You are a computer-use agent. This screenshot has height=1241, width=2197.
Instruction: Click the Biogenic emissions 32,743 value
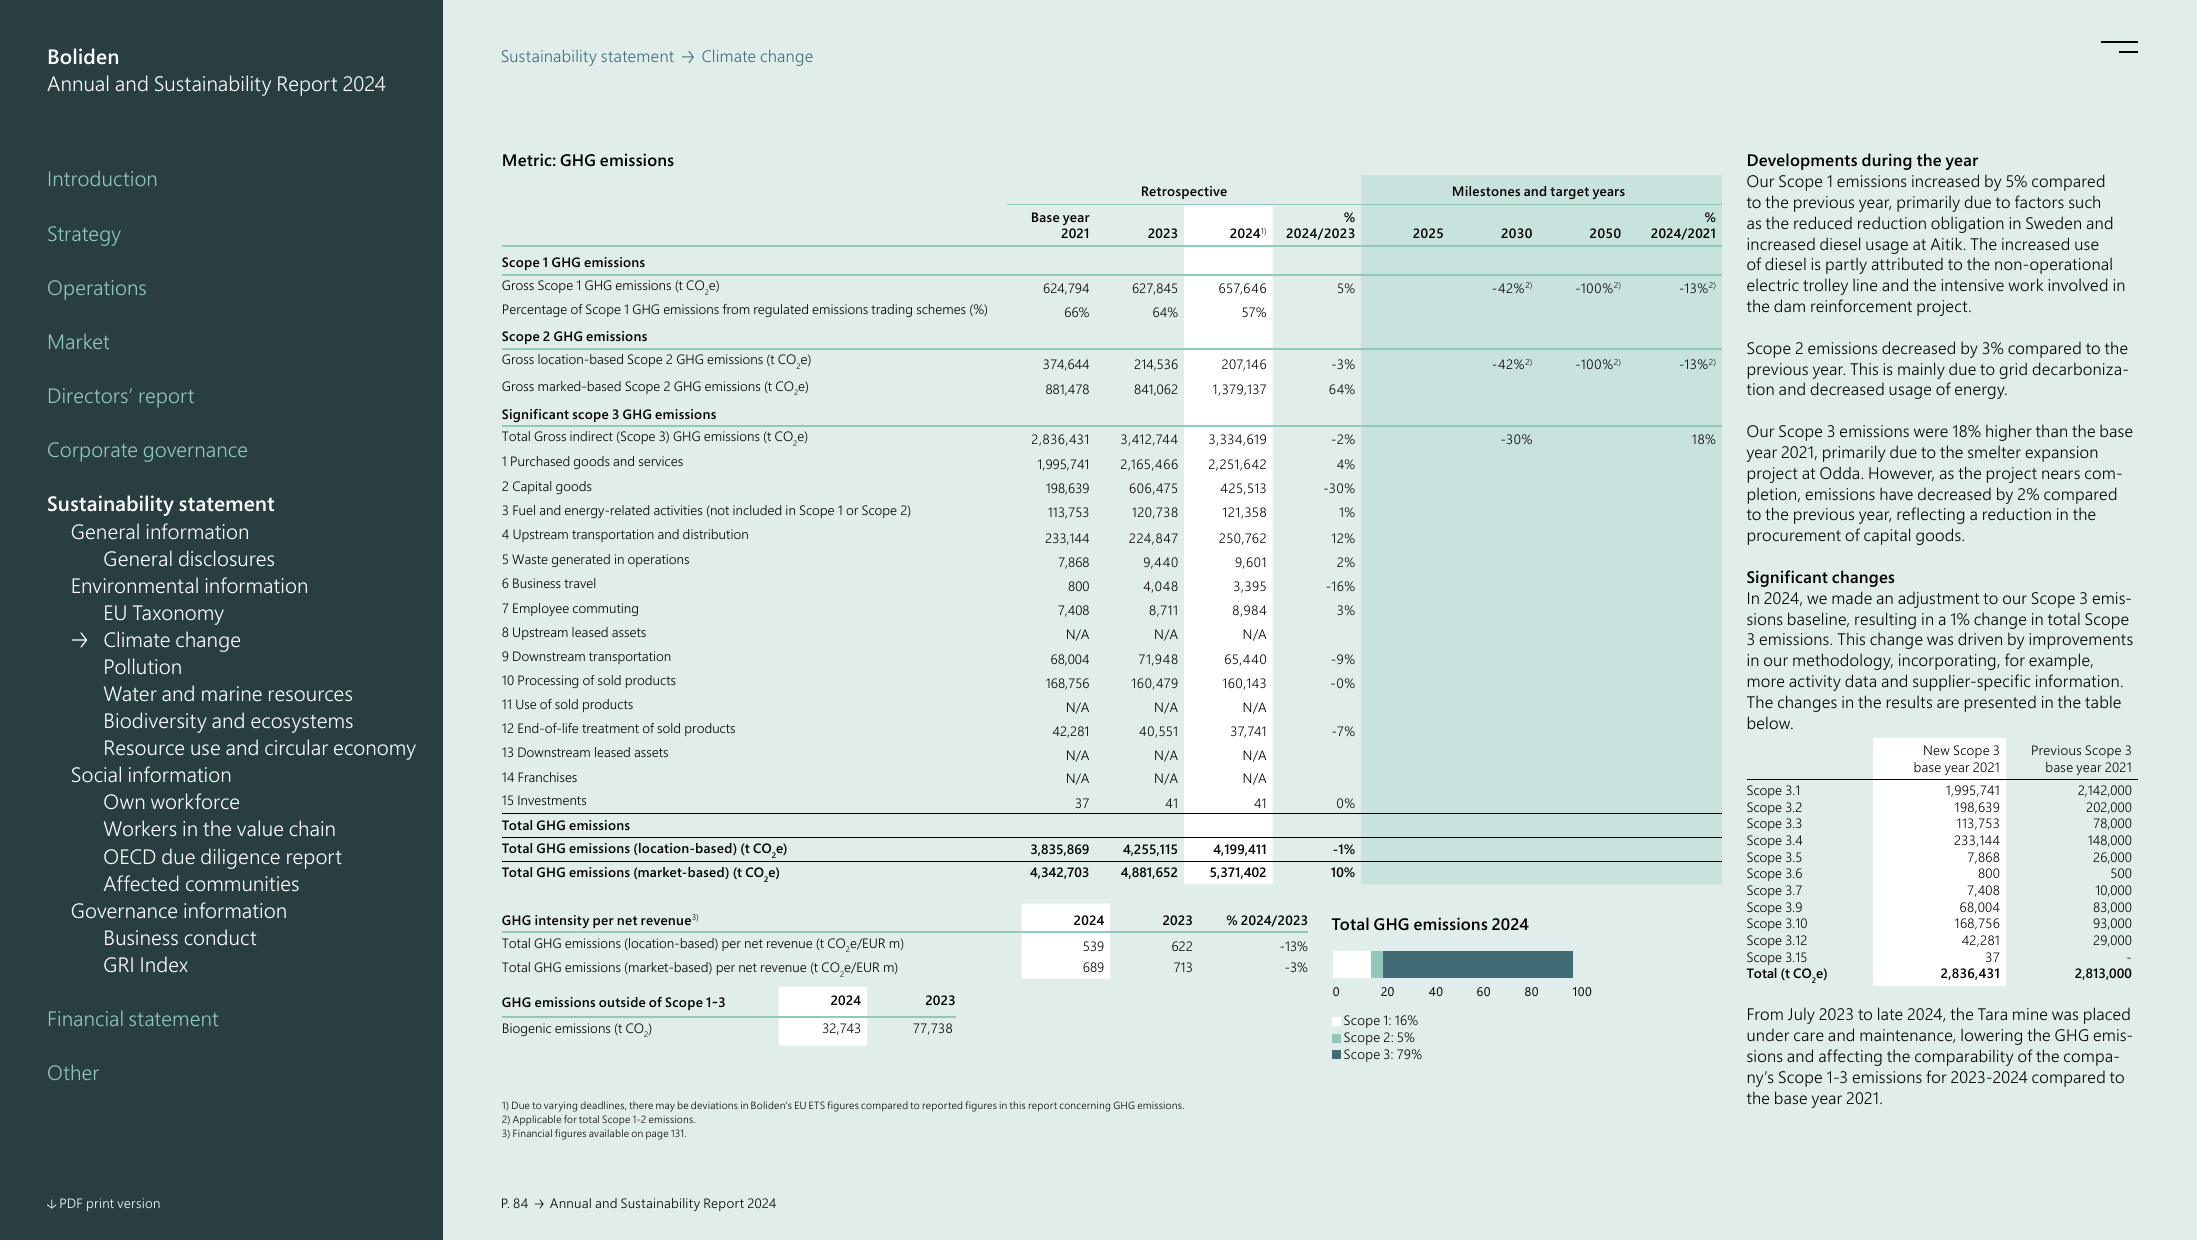click(841, 1028)
